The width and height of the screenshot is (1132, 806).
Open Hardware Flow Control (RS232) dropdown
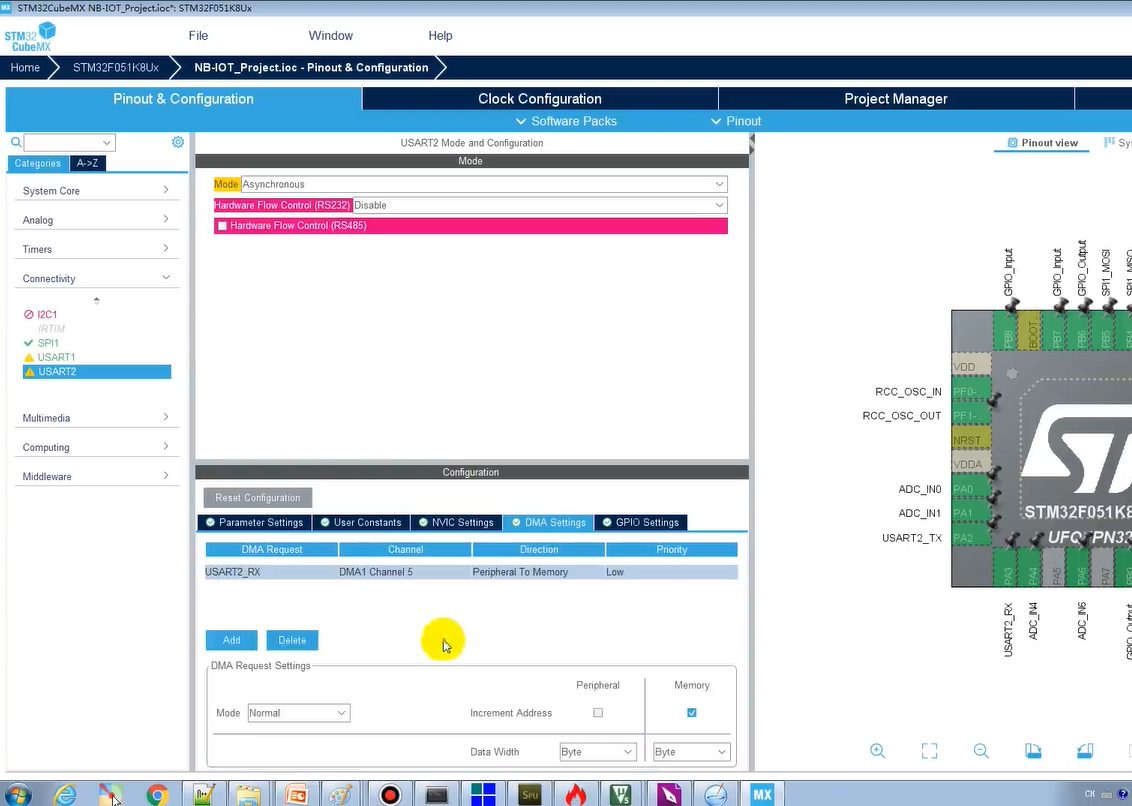click(540, 205)
